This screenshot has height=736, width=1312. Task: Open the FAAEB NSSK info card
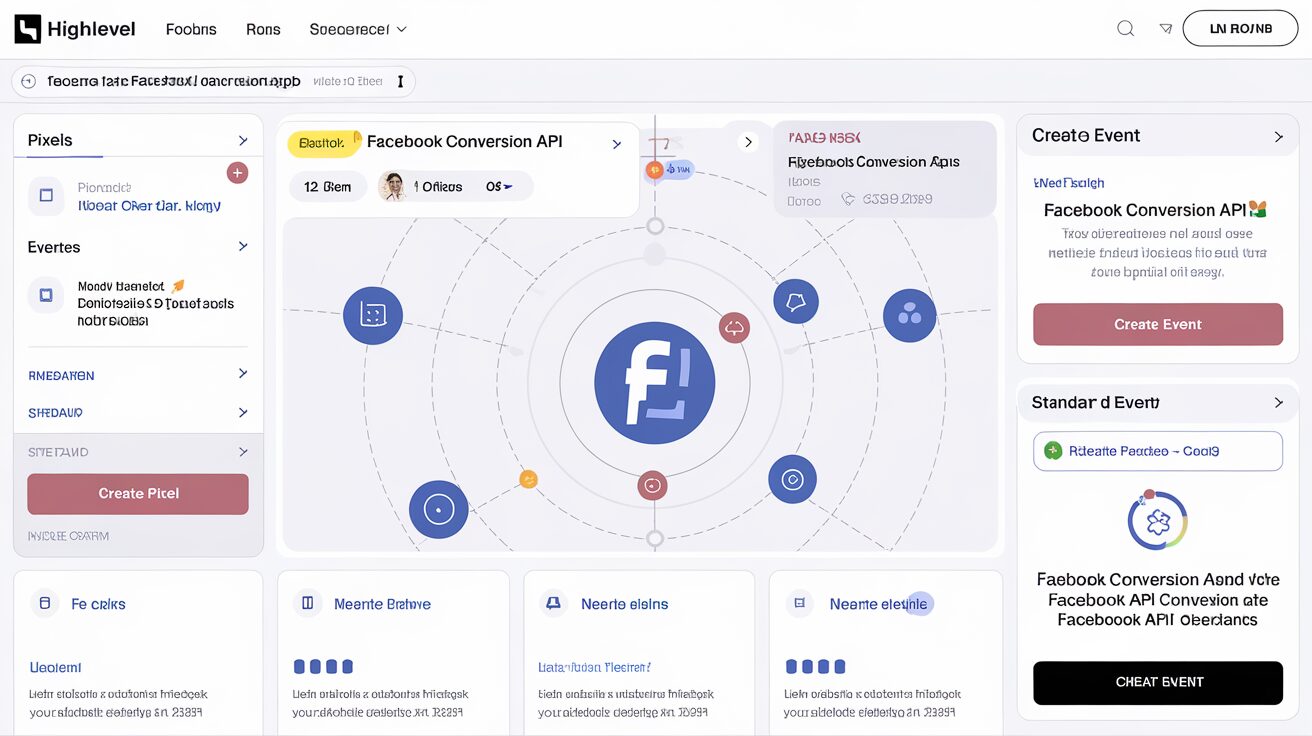(x=884, y=168)
